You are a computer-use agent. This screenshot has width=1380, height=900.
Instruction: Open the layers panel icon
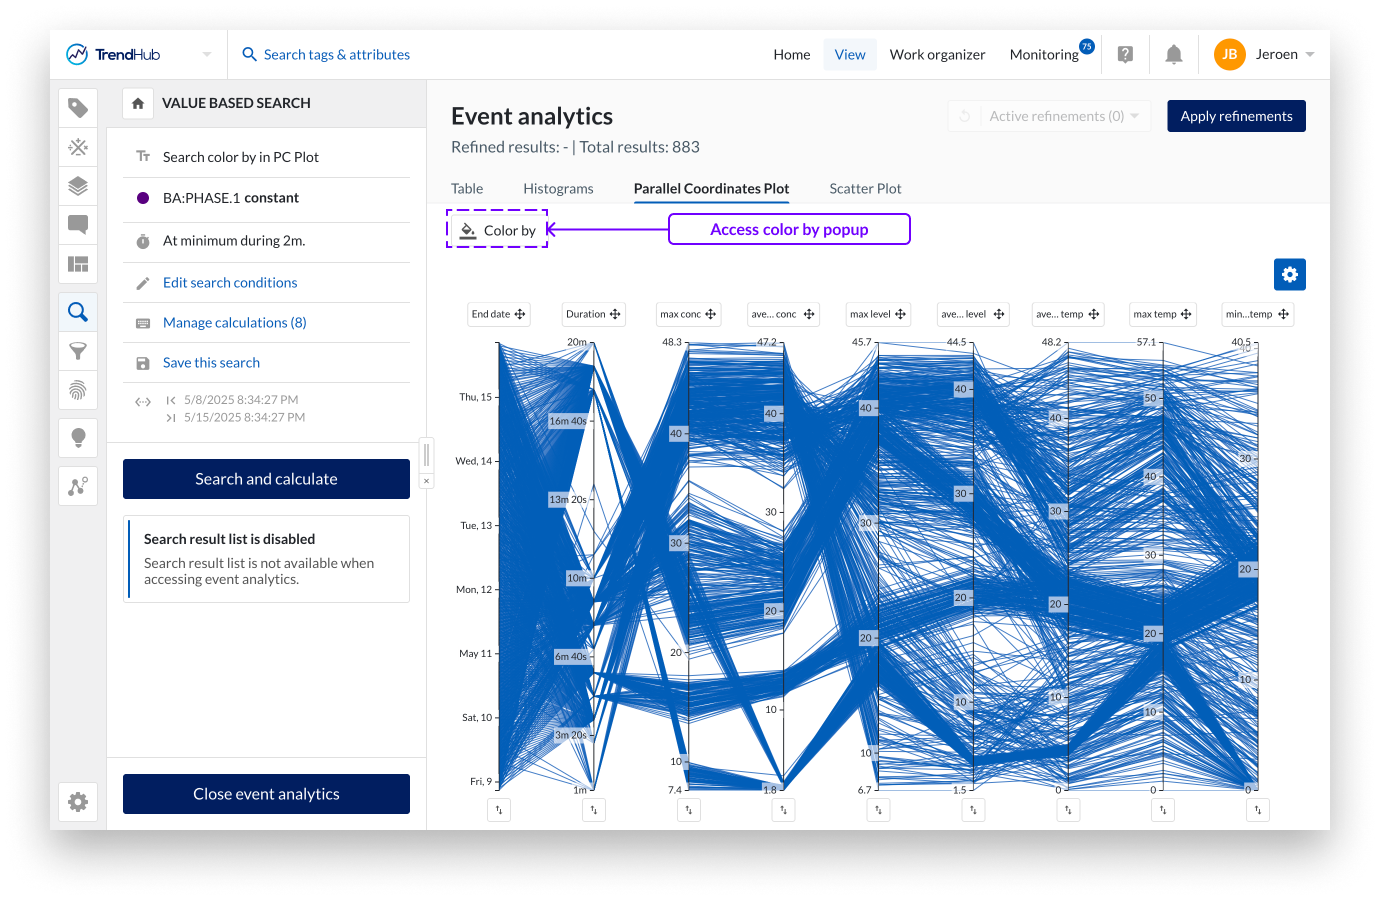click(x=78, y=186)
